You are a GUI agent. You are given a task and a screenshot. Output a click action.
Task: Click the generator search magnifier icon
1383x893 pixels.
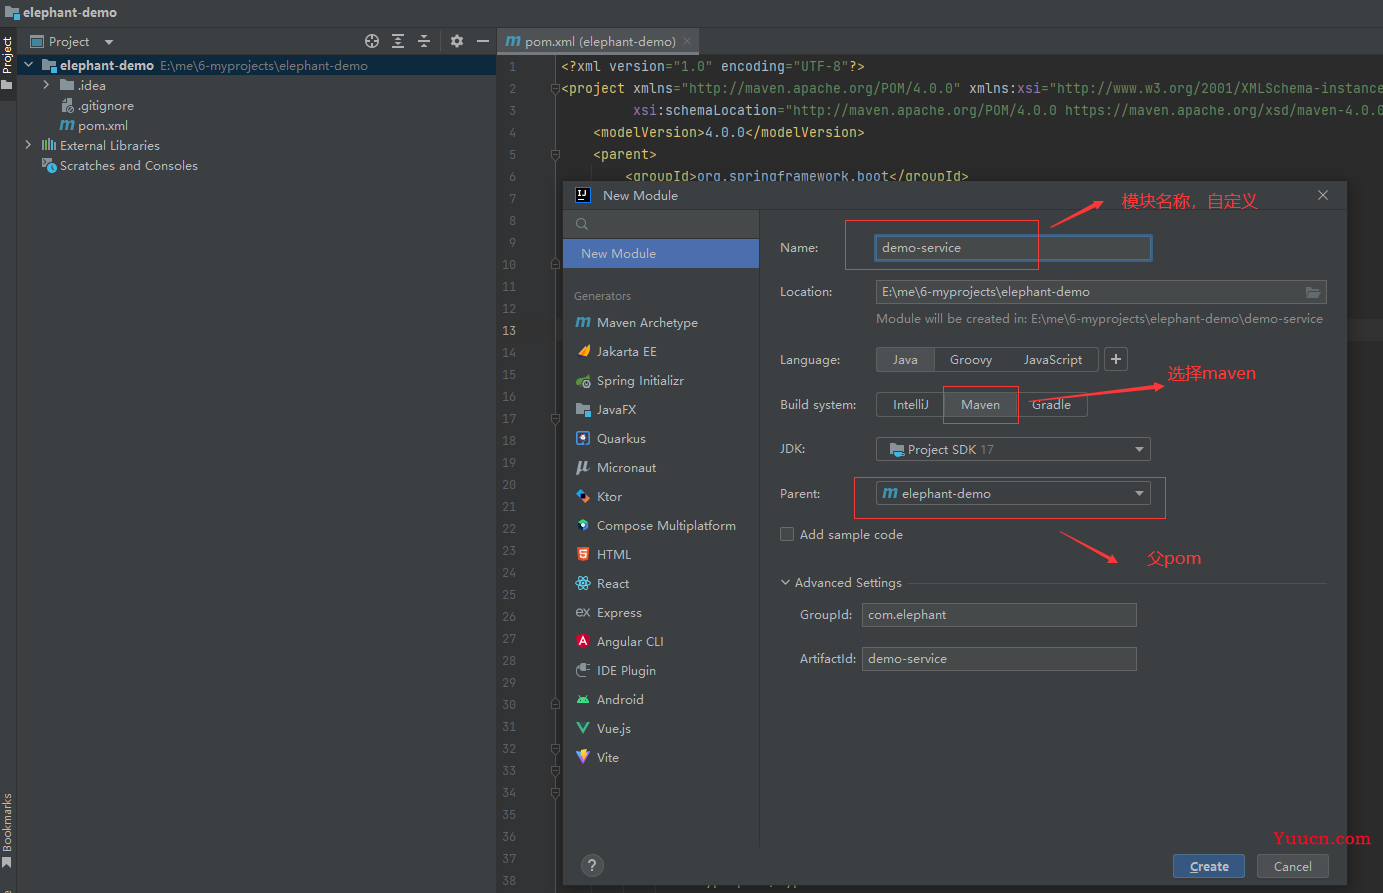pos(582,224)
